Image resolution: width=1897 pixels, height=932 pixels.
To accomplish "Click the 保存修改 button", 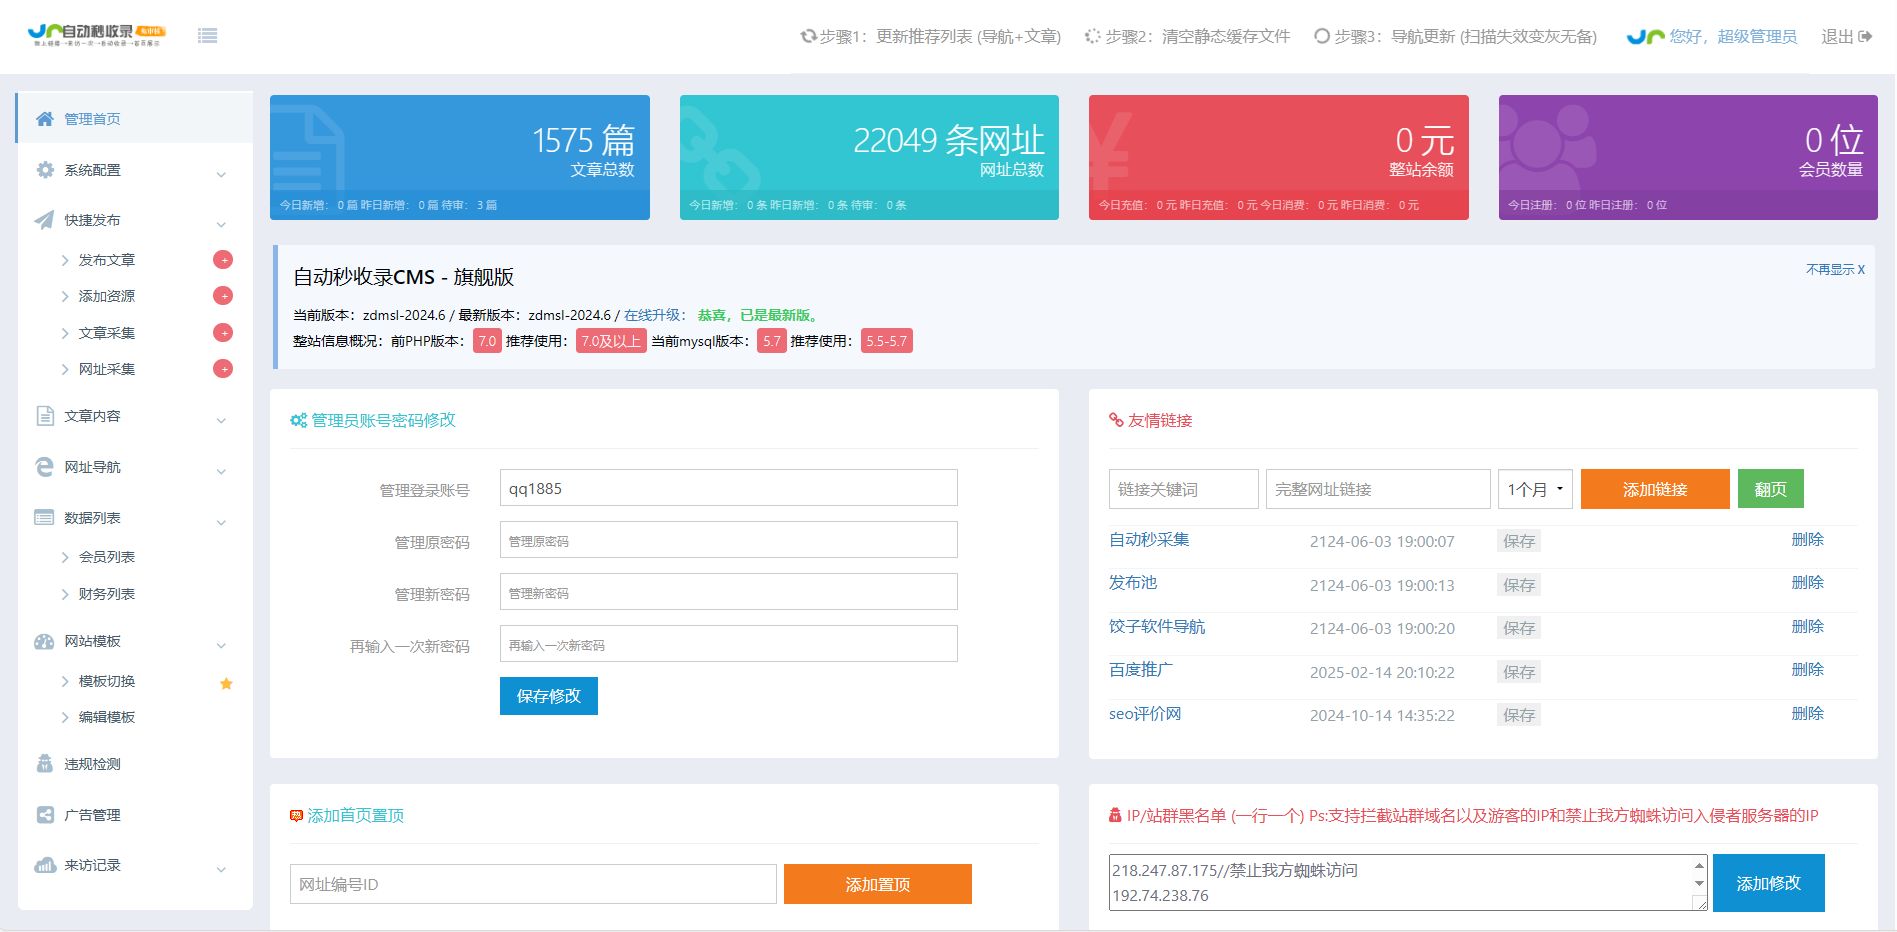I will point(549,696).
